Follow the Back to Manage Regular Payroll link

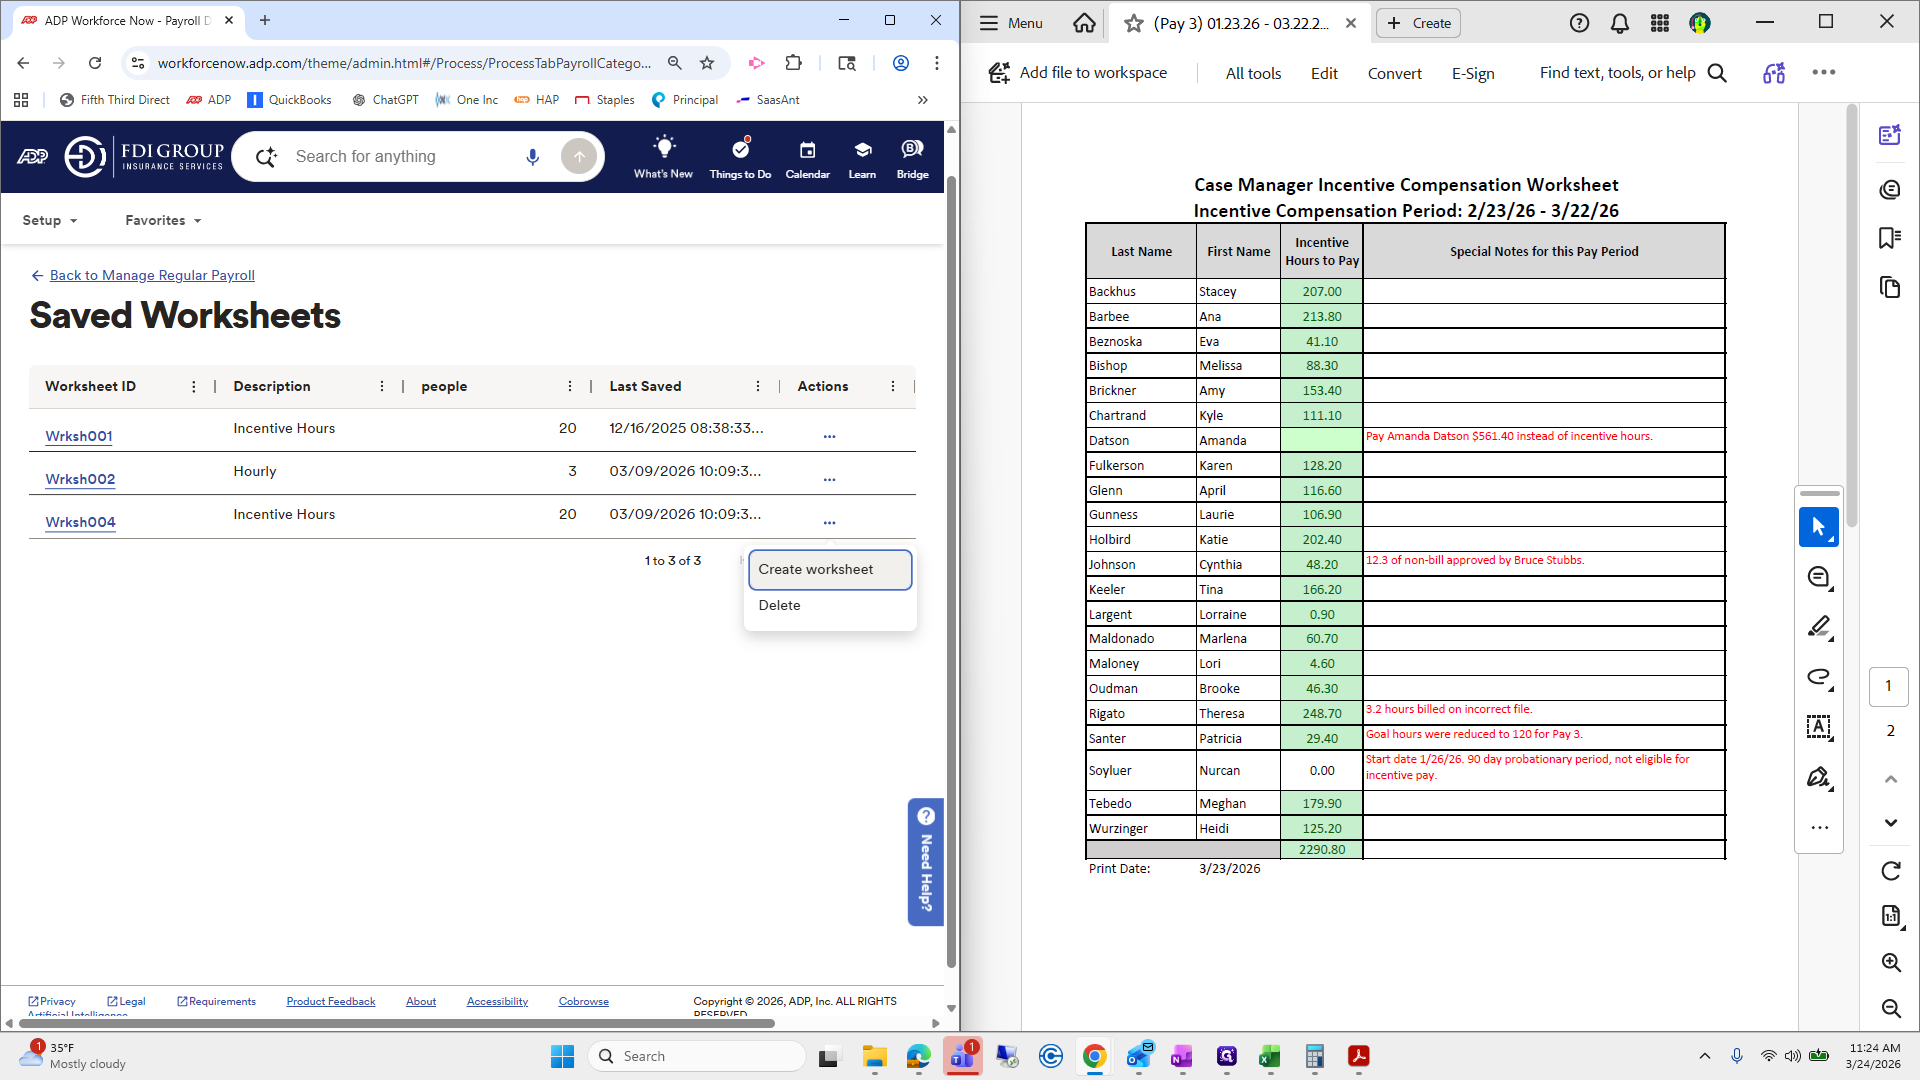pyautogui.click(x=152, y=275)
